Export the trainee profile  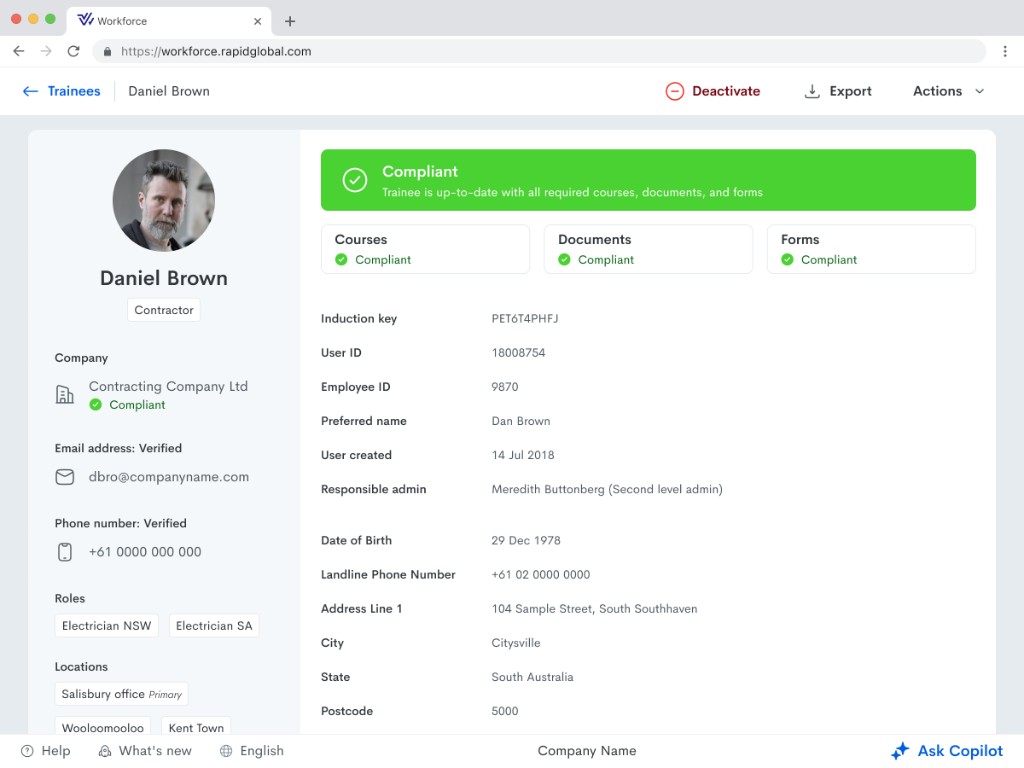click(x=838, y=91)
